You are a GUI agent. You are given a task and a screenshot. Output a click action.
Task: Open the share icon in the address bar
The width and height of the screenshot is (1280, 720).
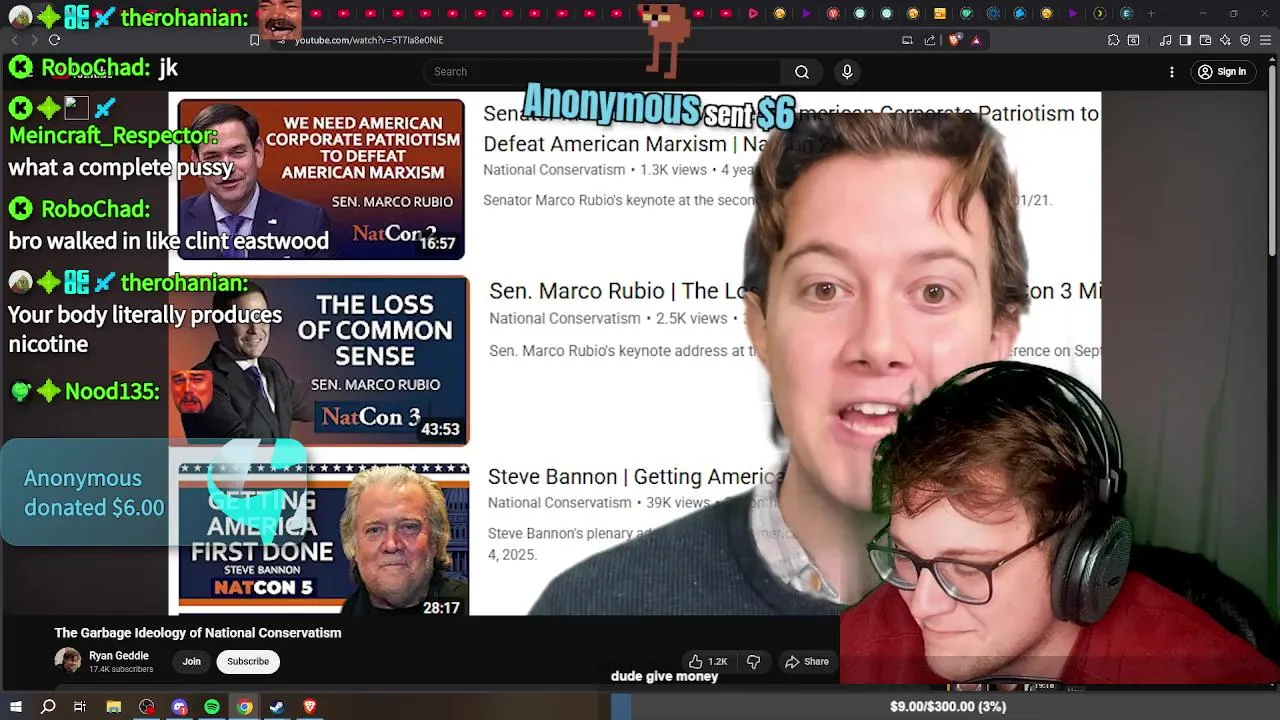[930, 40]
